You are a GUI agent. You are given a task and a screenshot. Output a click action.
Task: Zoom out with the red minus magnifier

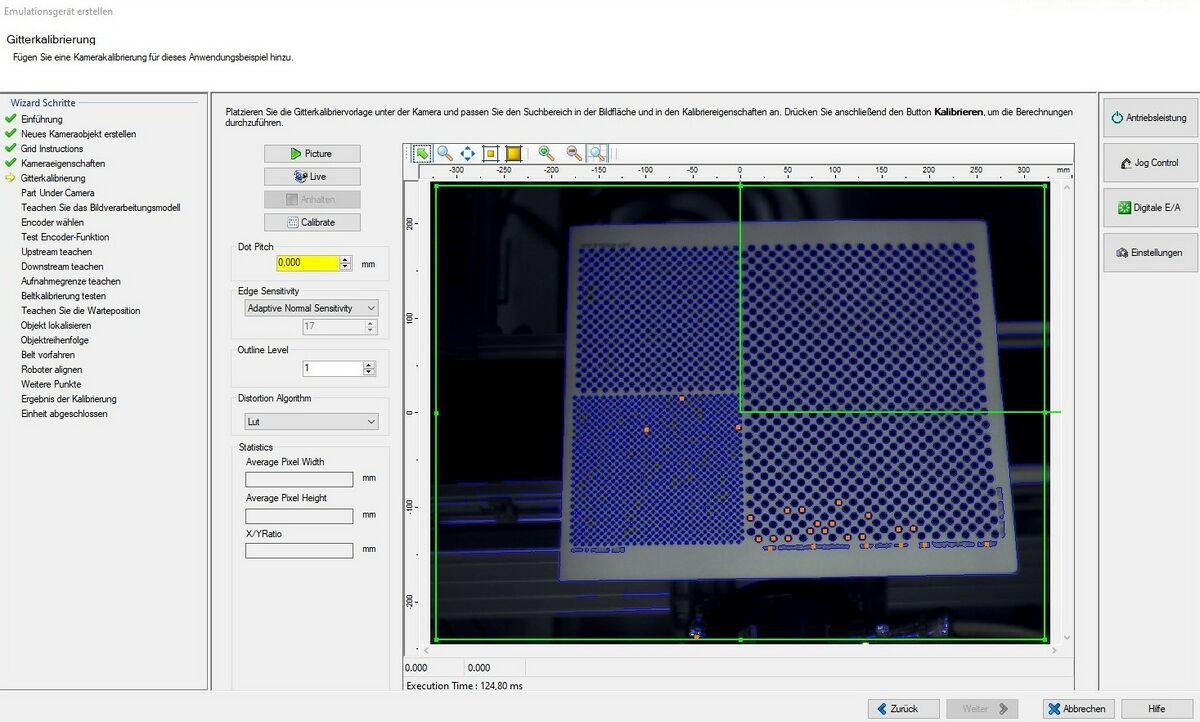point(574,153)
